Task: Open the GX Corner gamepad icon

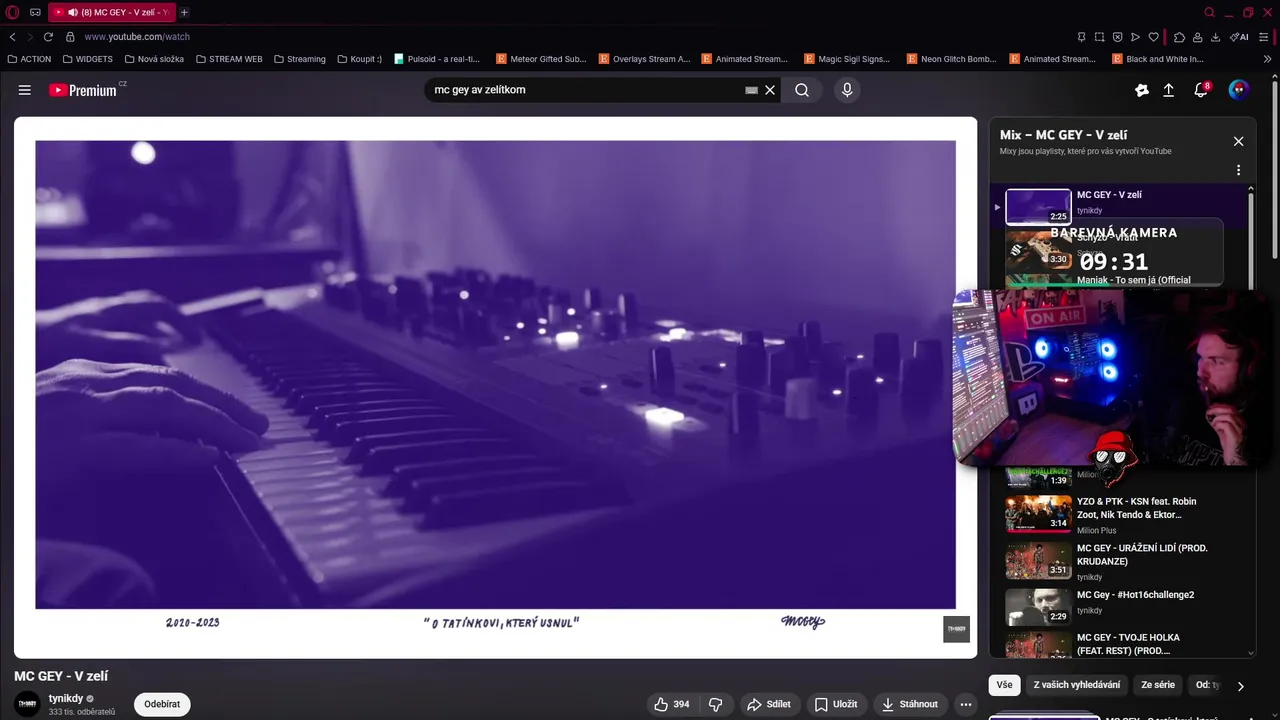Action: [35, 12]
